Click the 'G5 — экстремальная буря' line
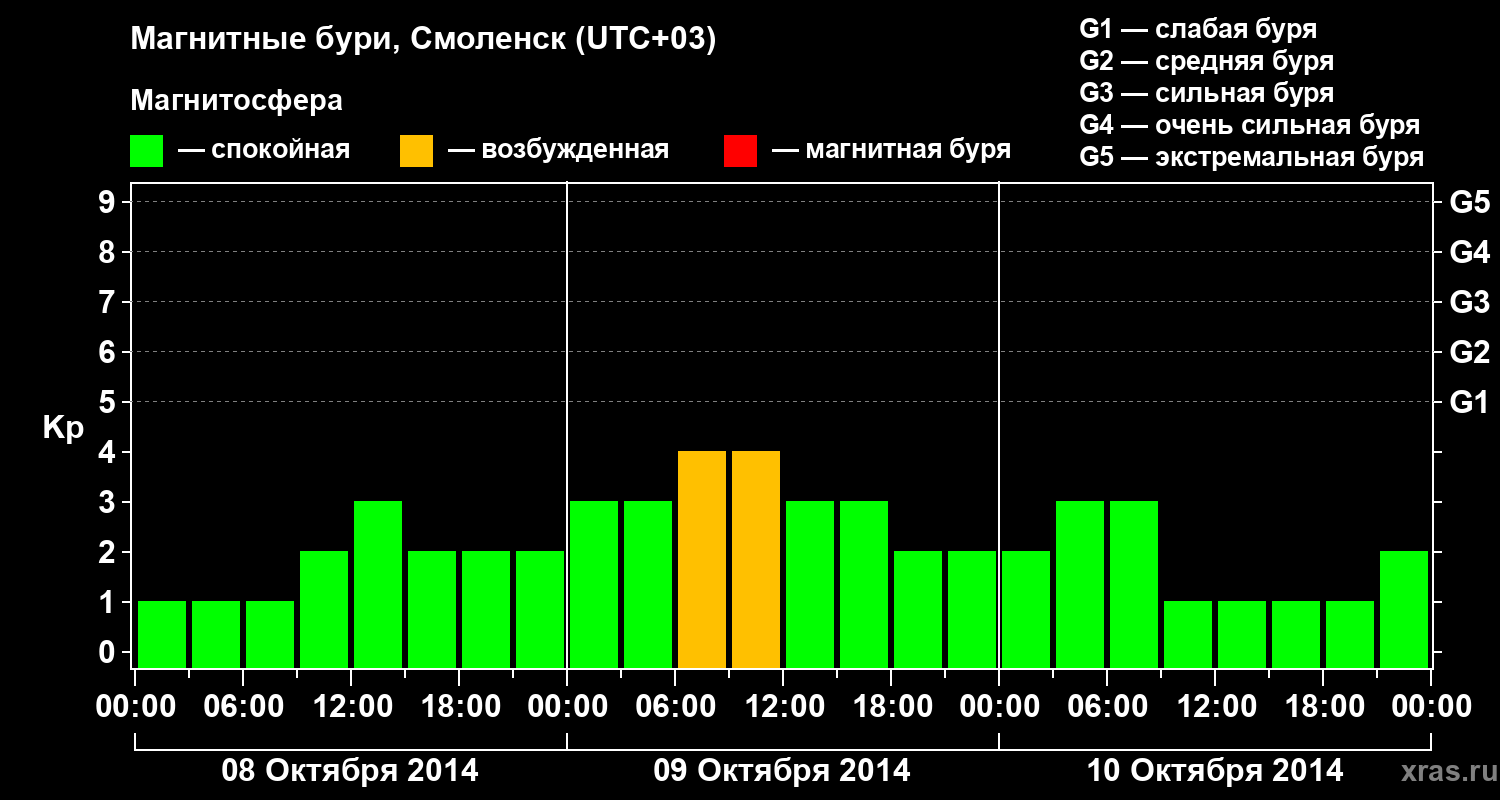Image resolution: width=1500 pixels, height=800 pixels. coord(1252,158)
